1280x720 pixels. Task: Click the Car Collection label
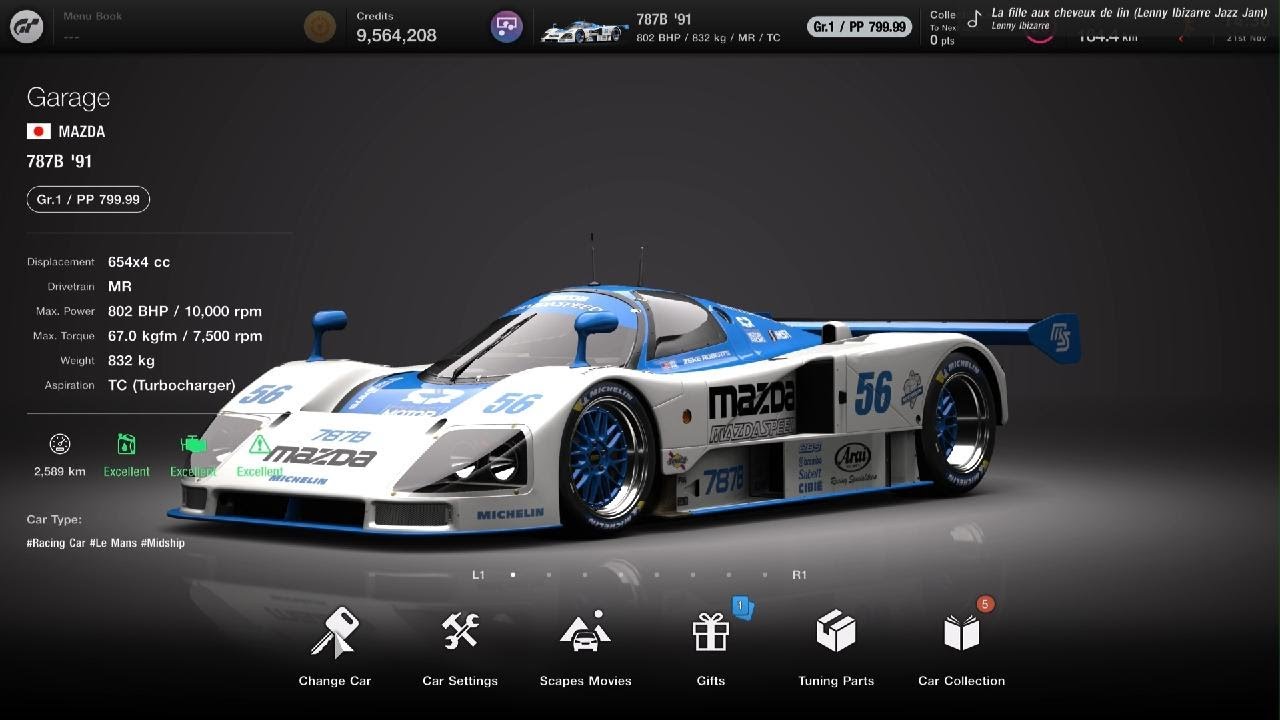pos(962,681)
